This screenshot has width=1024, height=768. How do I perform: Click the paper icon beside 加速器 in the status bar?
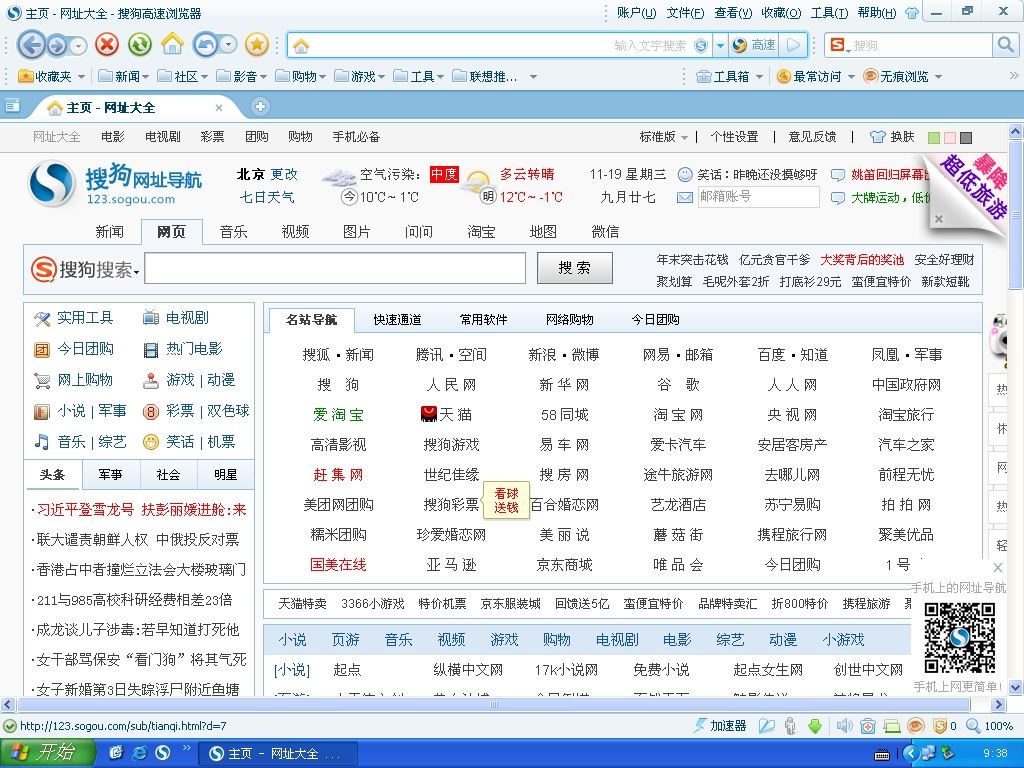coord(767,726)
